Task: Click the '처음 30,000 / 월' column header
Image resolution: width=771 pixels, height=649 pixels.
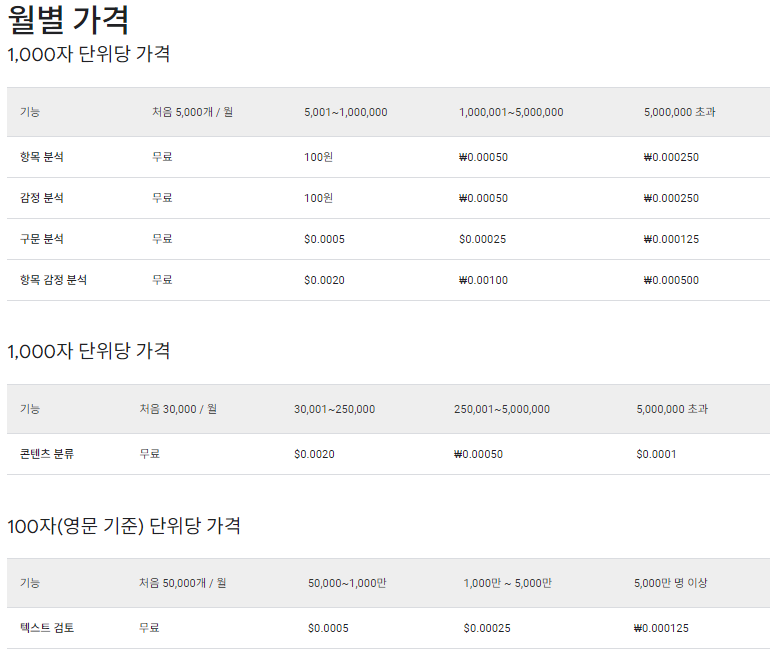Action: click(178, 409)
